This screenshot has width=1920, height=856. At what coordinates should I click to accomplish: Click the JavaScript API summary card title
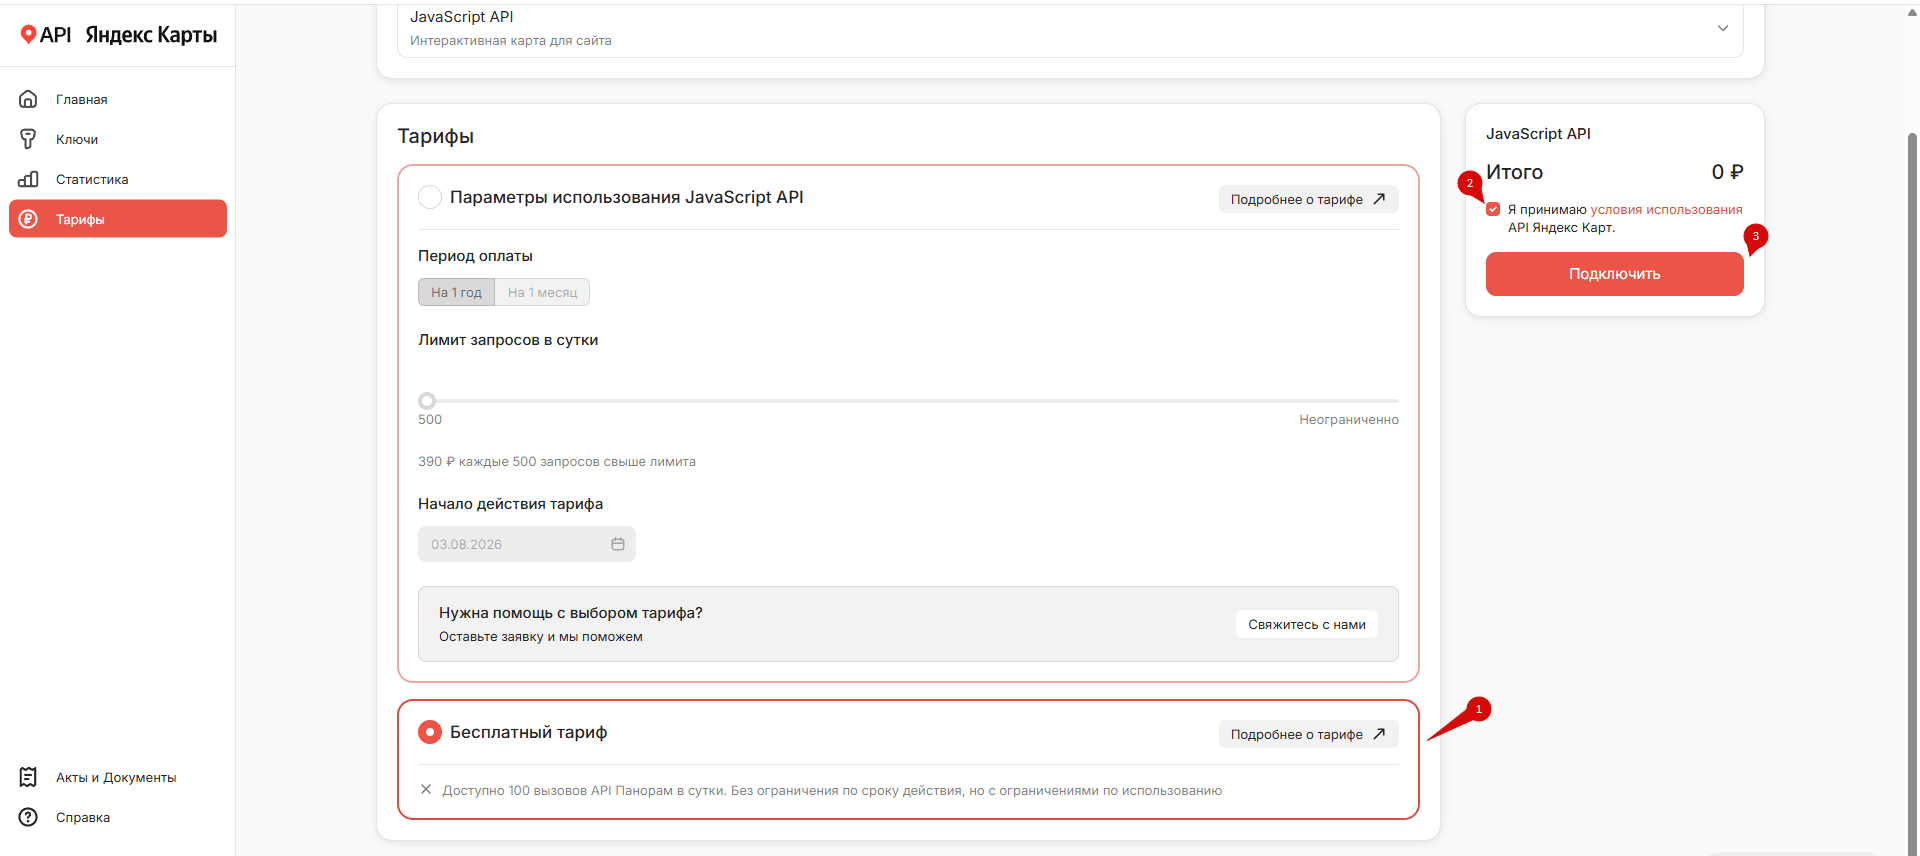[1538, 134]
